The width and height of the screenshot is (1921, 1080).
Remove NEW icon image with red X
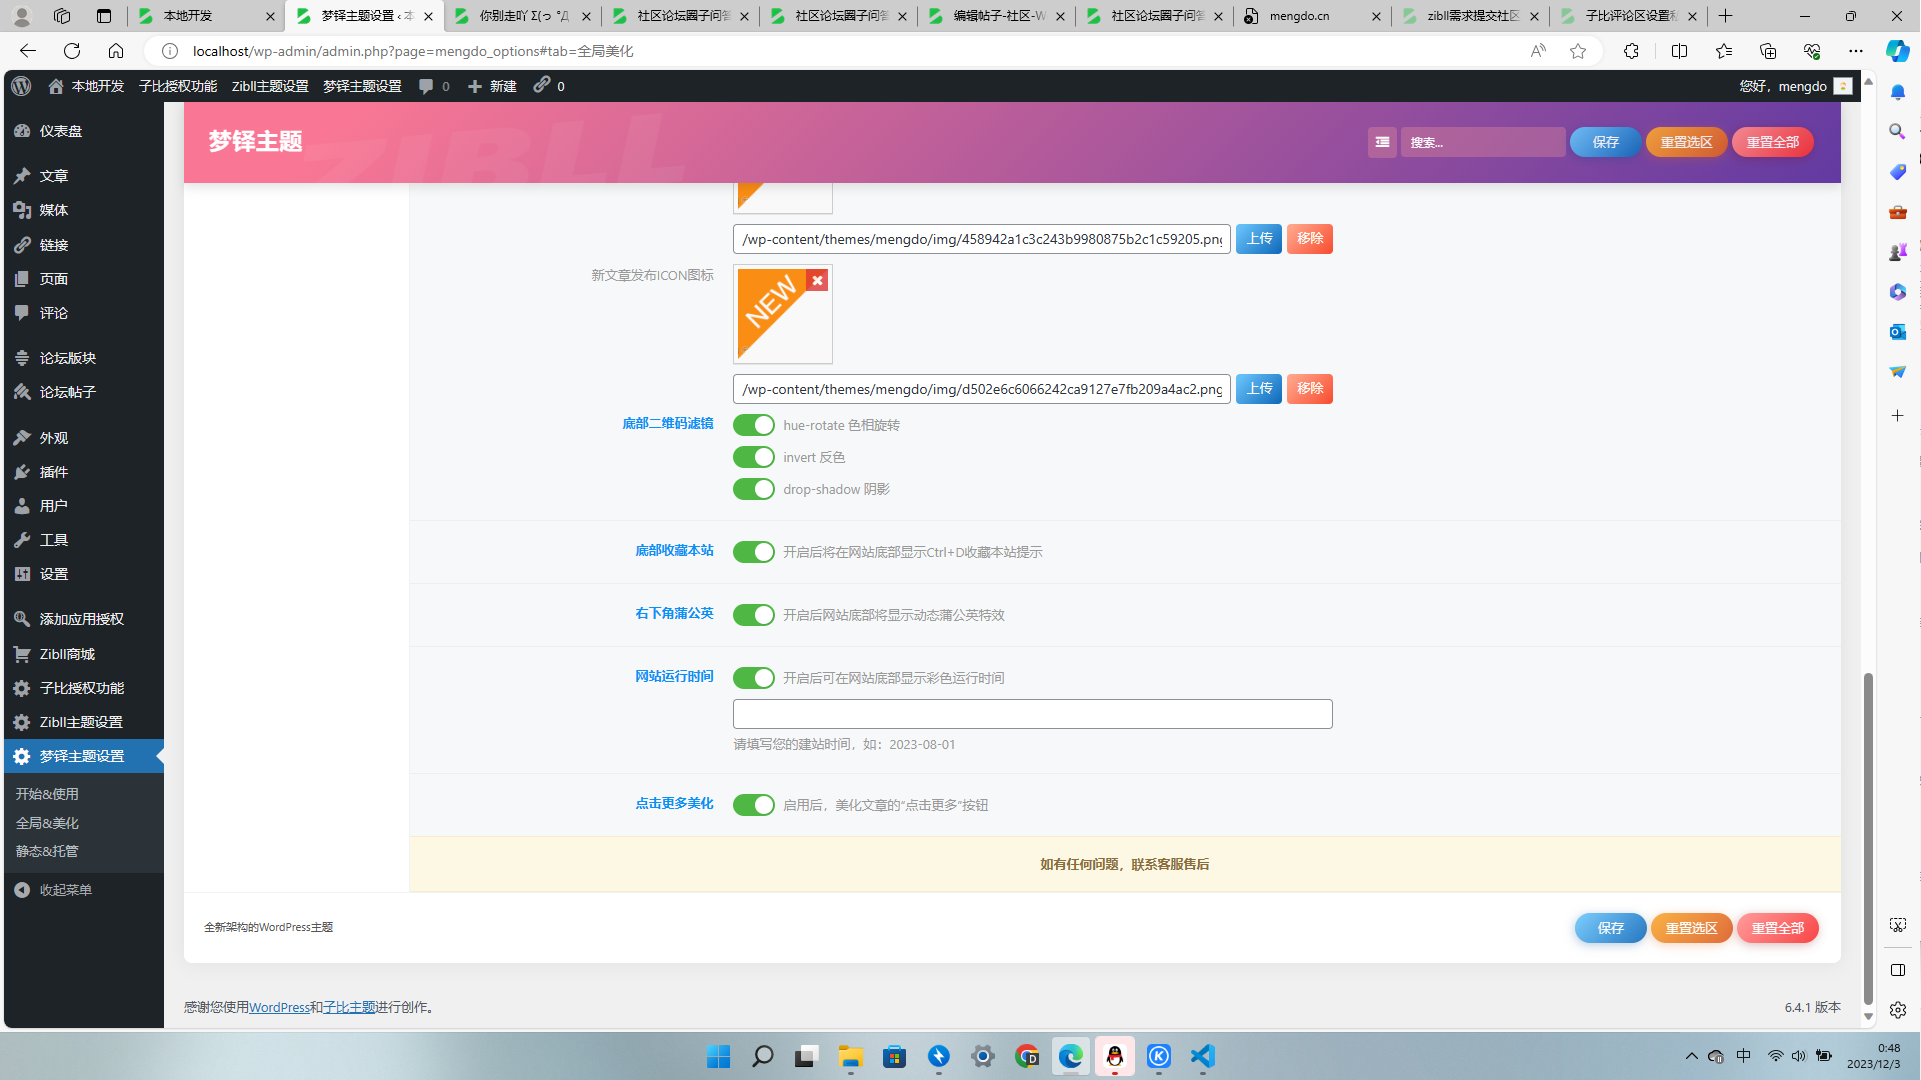817,281
